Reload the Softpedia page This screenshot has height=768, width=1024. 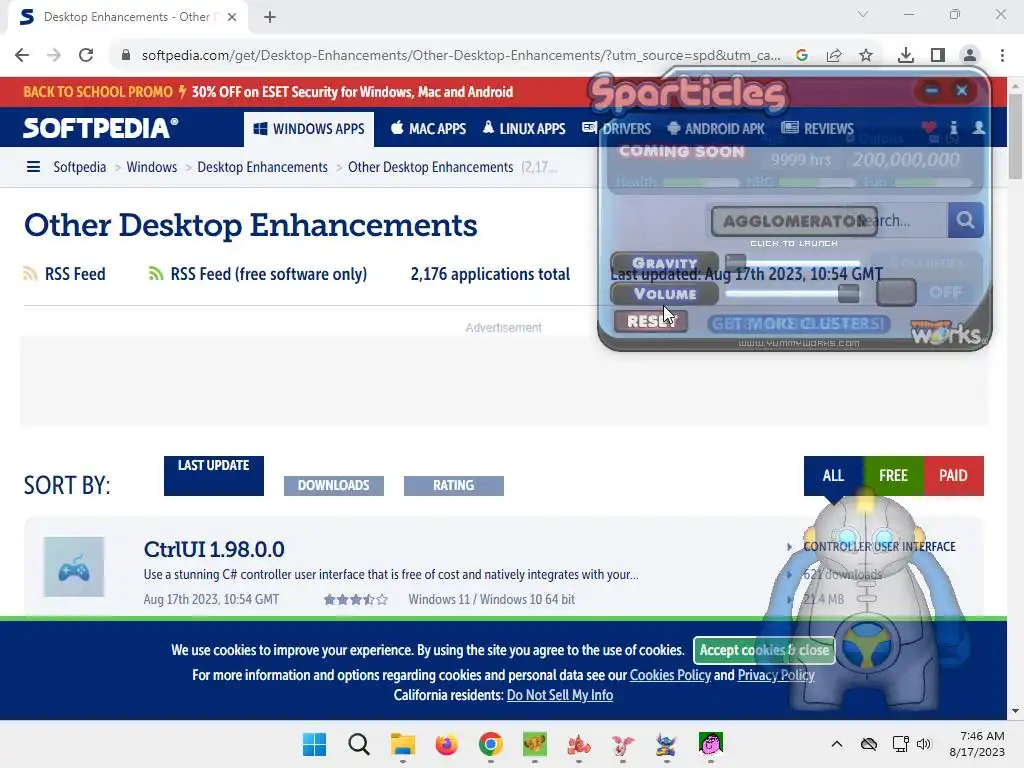pyautogui.click(x=86, y=56)
